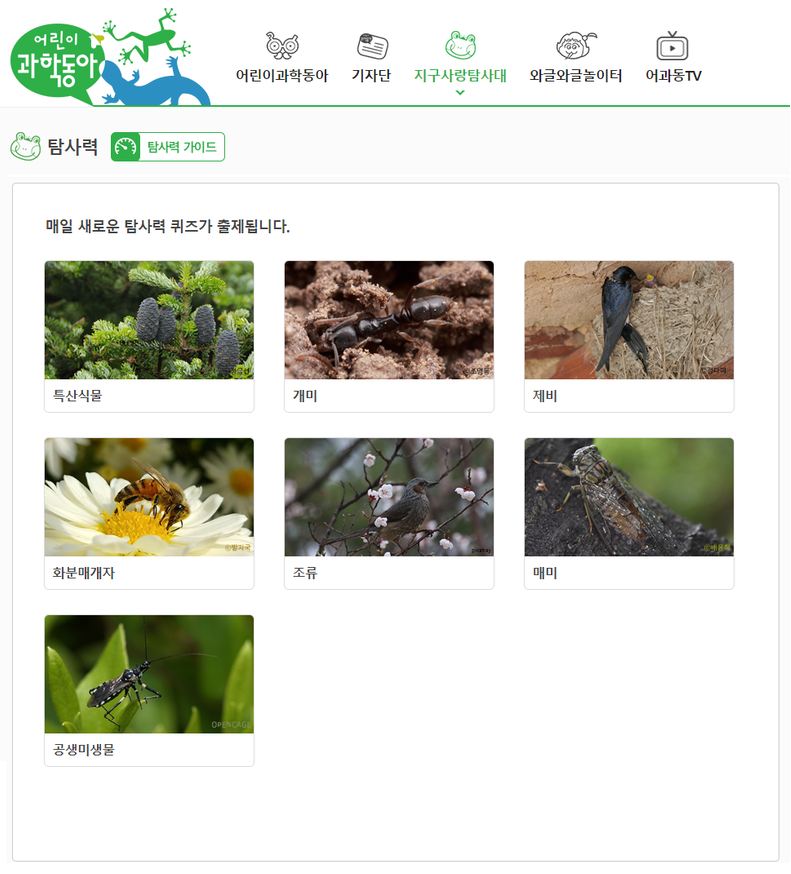Screen dimensions: 791x874
Task: Open the 매미 cicada quiz image
Action: pyautogui.click(x=629, y=497)
